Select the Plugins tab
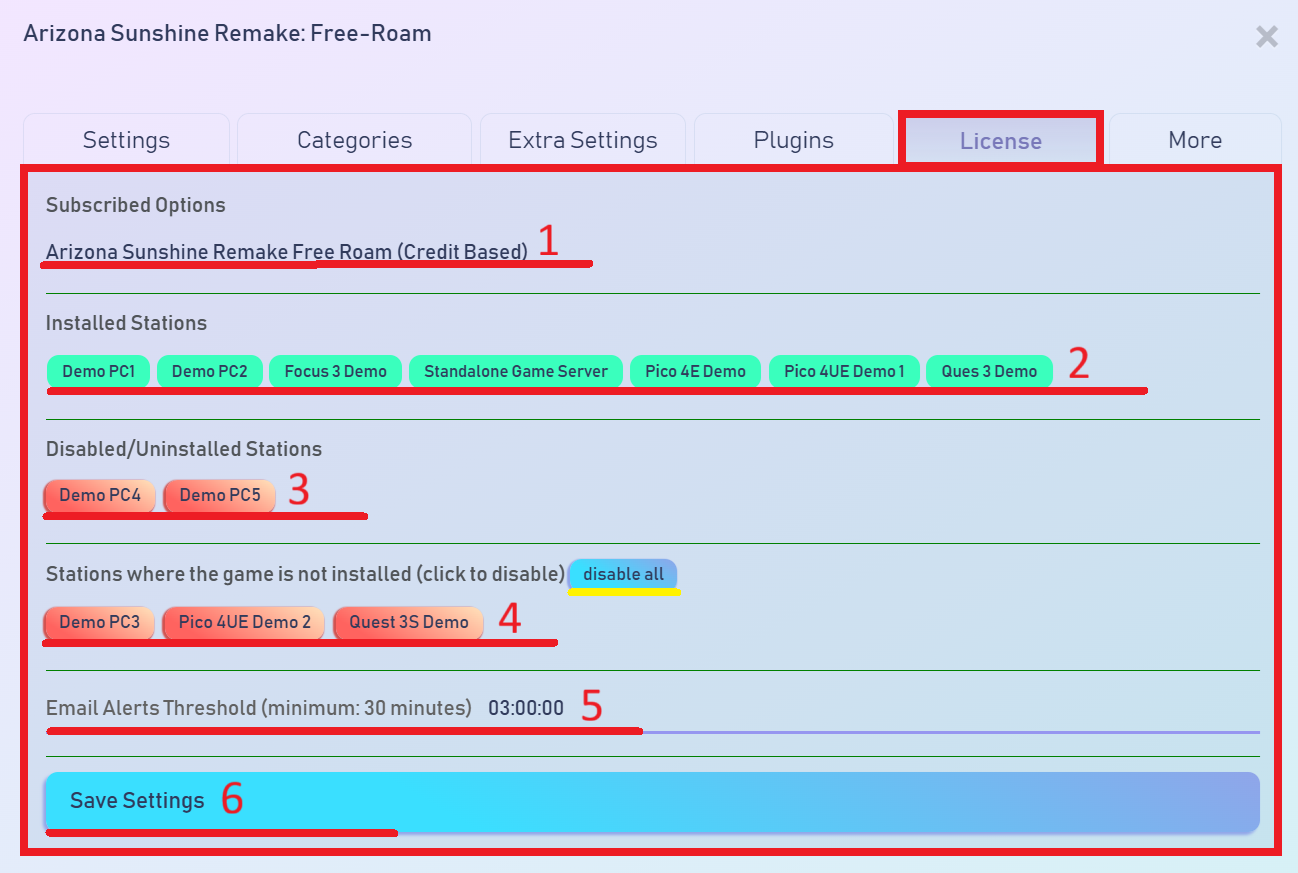Viewport: 1298px width, 873px height. click(x=794, y=140)
